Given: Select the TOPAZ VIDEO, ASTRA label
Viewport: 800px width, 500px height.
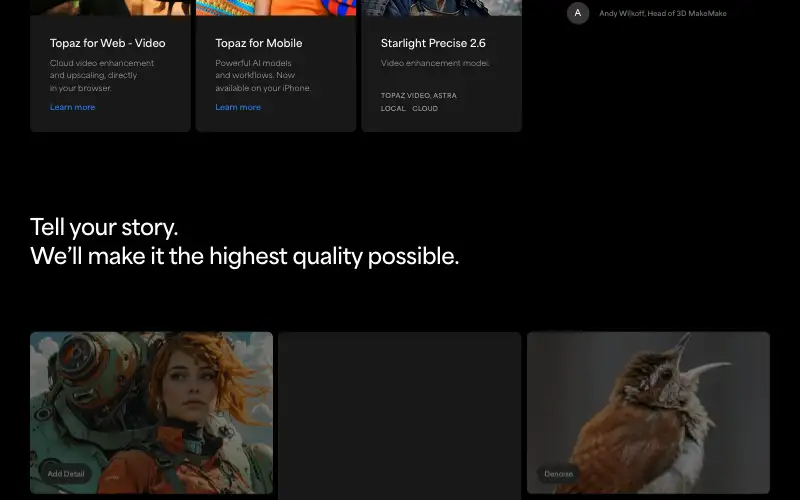Looking at the screenshot, I should [x=418, y=95].
